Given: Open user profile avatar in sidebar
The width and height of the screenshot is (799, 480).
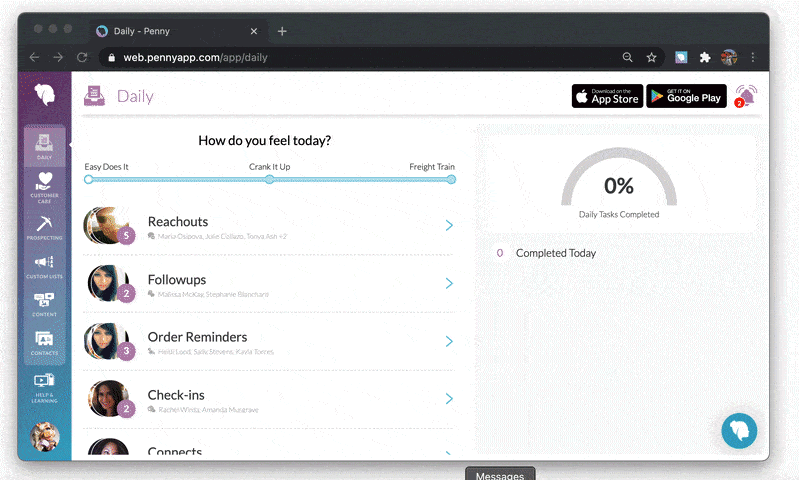Looking at the screenshot, I should tap(45, 437).
